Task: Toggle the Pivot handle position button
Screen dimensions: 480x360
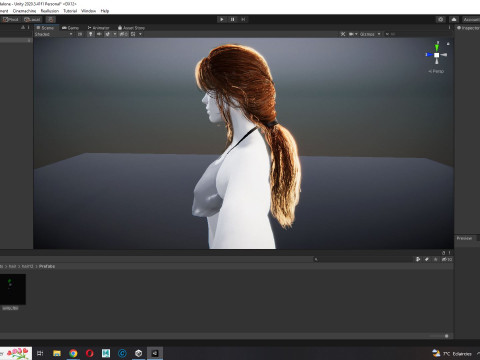Action: tap(11, 19)
